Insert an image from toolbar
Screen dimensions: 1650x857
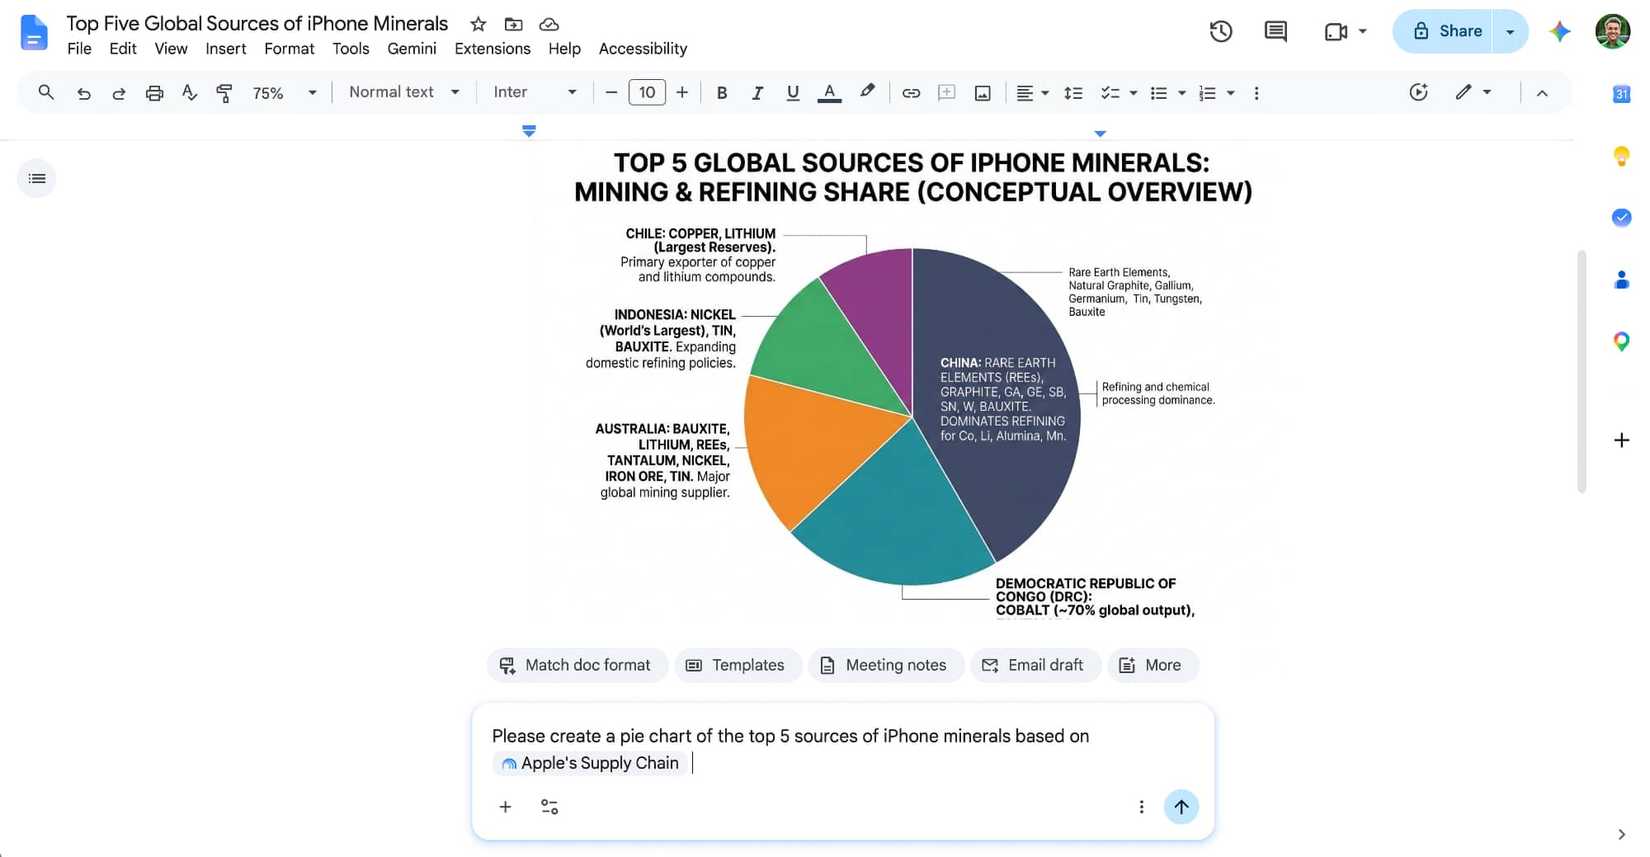(x=983, y=93)
